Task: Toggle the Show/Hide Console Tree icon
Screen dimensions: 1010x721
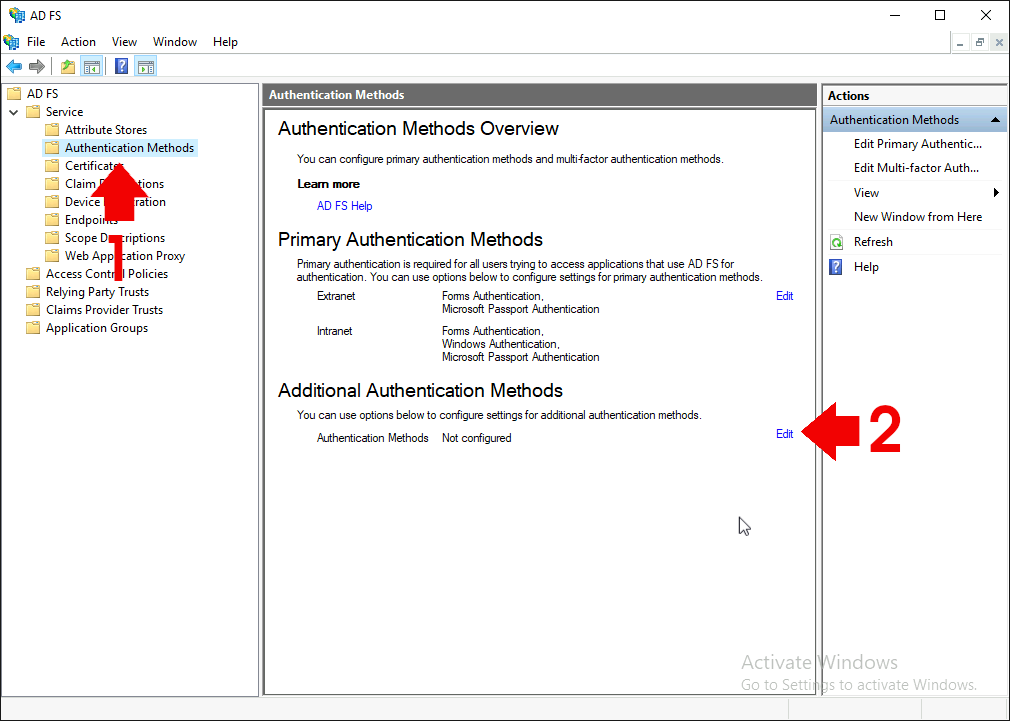Action: 92,66
